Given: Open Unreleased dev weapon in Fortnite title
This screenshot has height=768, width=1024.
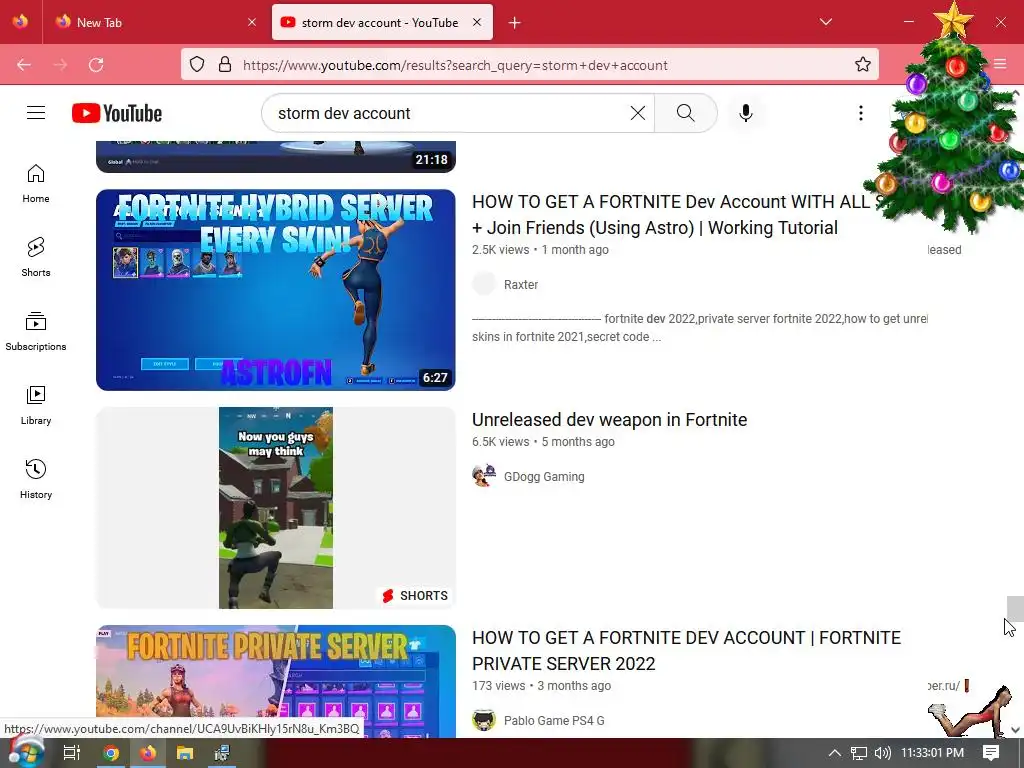Looking at the screenshot, I should 609,420.
